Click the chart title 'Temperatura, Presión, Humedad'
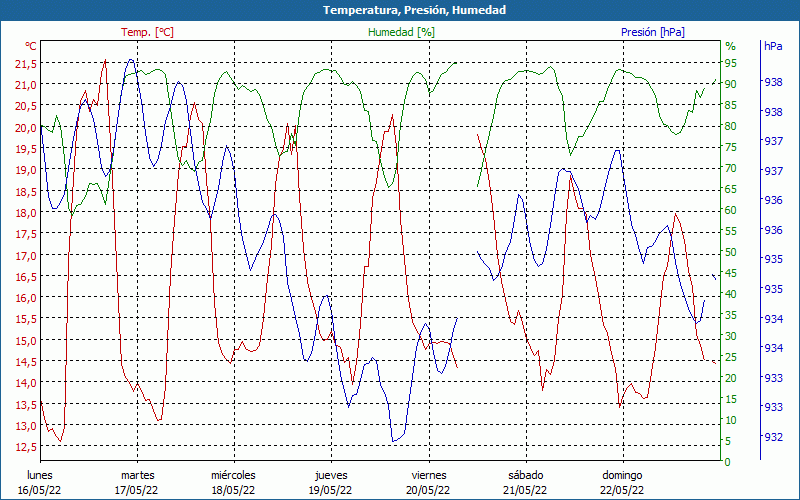This screenshot has width=800, height=500. tap(414, 10)
